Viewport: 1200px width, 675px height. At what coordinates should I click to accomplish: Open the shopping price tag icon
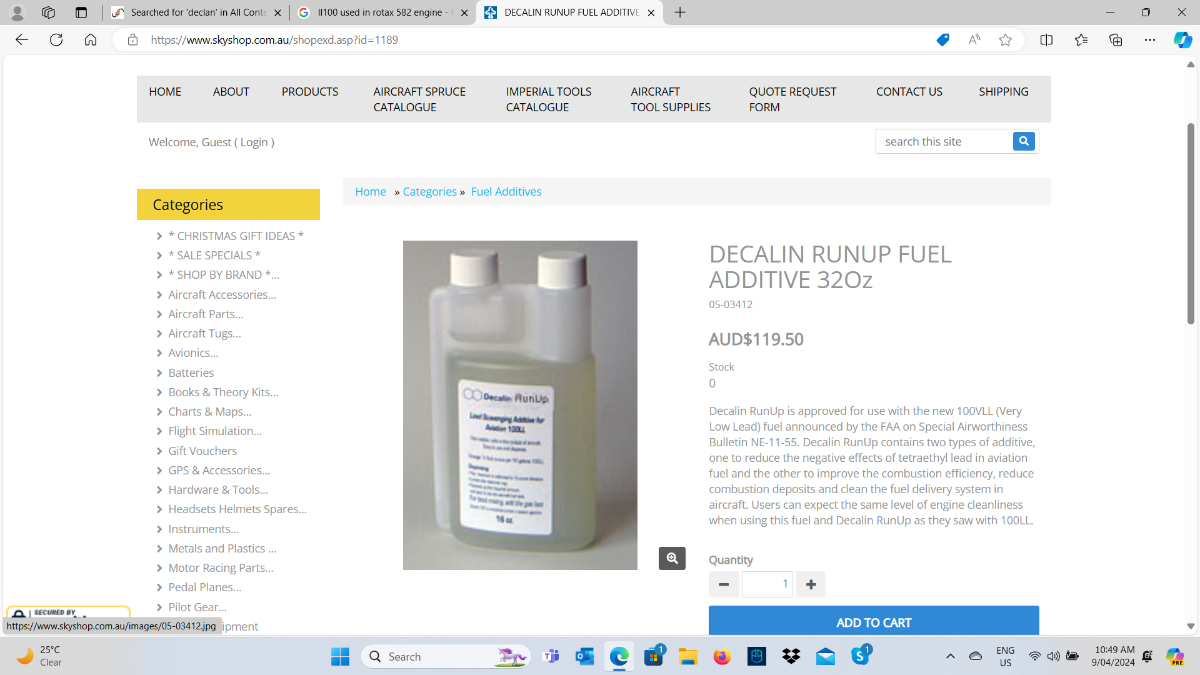943,40
